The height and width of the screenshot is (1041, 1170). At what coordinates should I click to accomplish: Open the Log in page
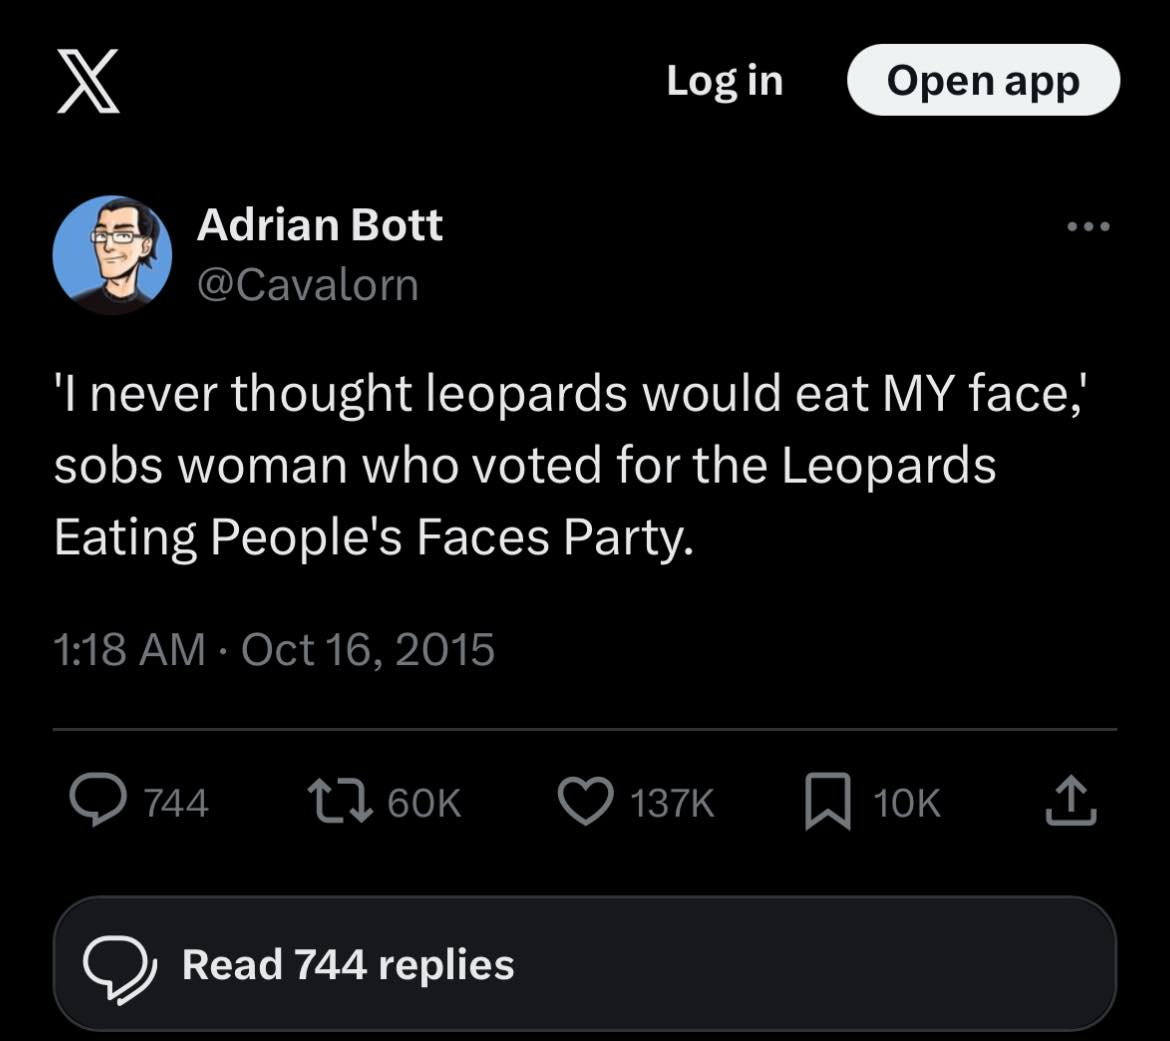(724, 80)
